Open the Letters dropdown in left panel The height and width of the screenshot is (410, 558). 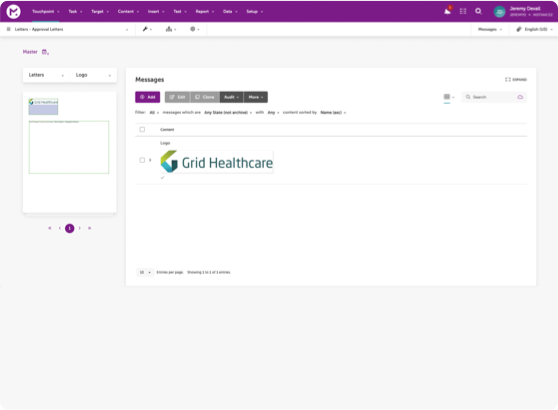click(46, 75)
